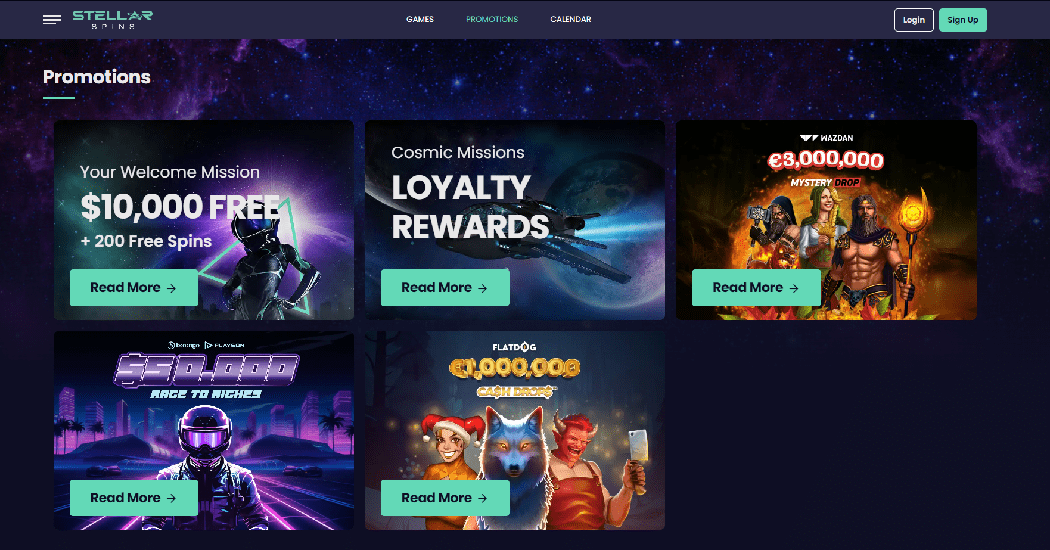The height and width of the screenshot is (550, 1050).
Task: Click the Wazdan logo on Mystery Drop card
Action: (826, 138)
